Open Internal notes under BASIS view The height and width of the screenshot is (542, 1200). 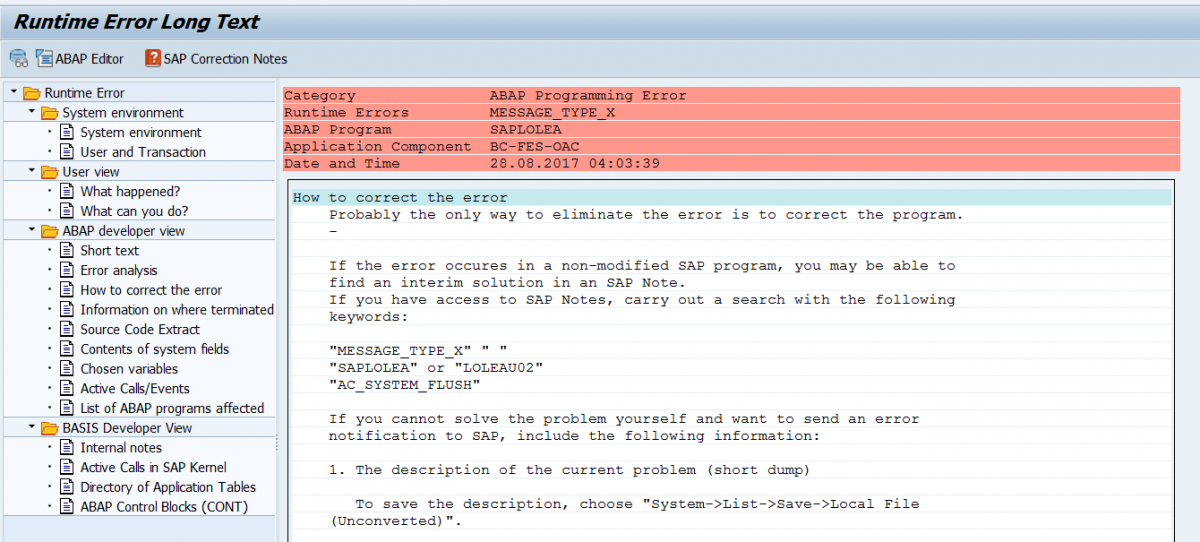click(121, 447)
